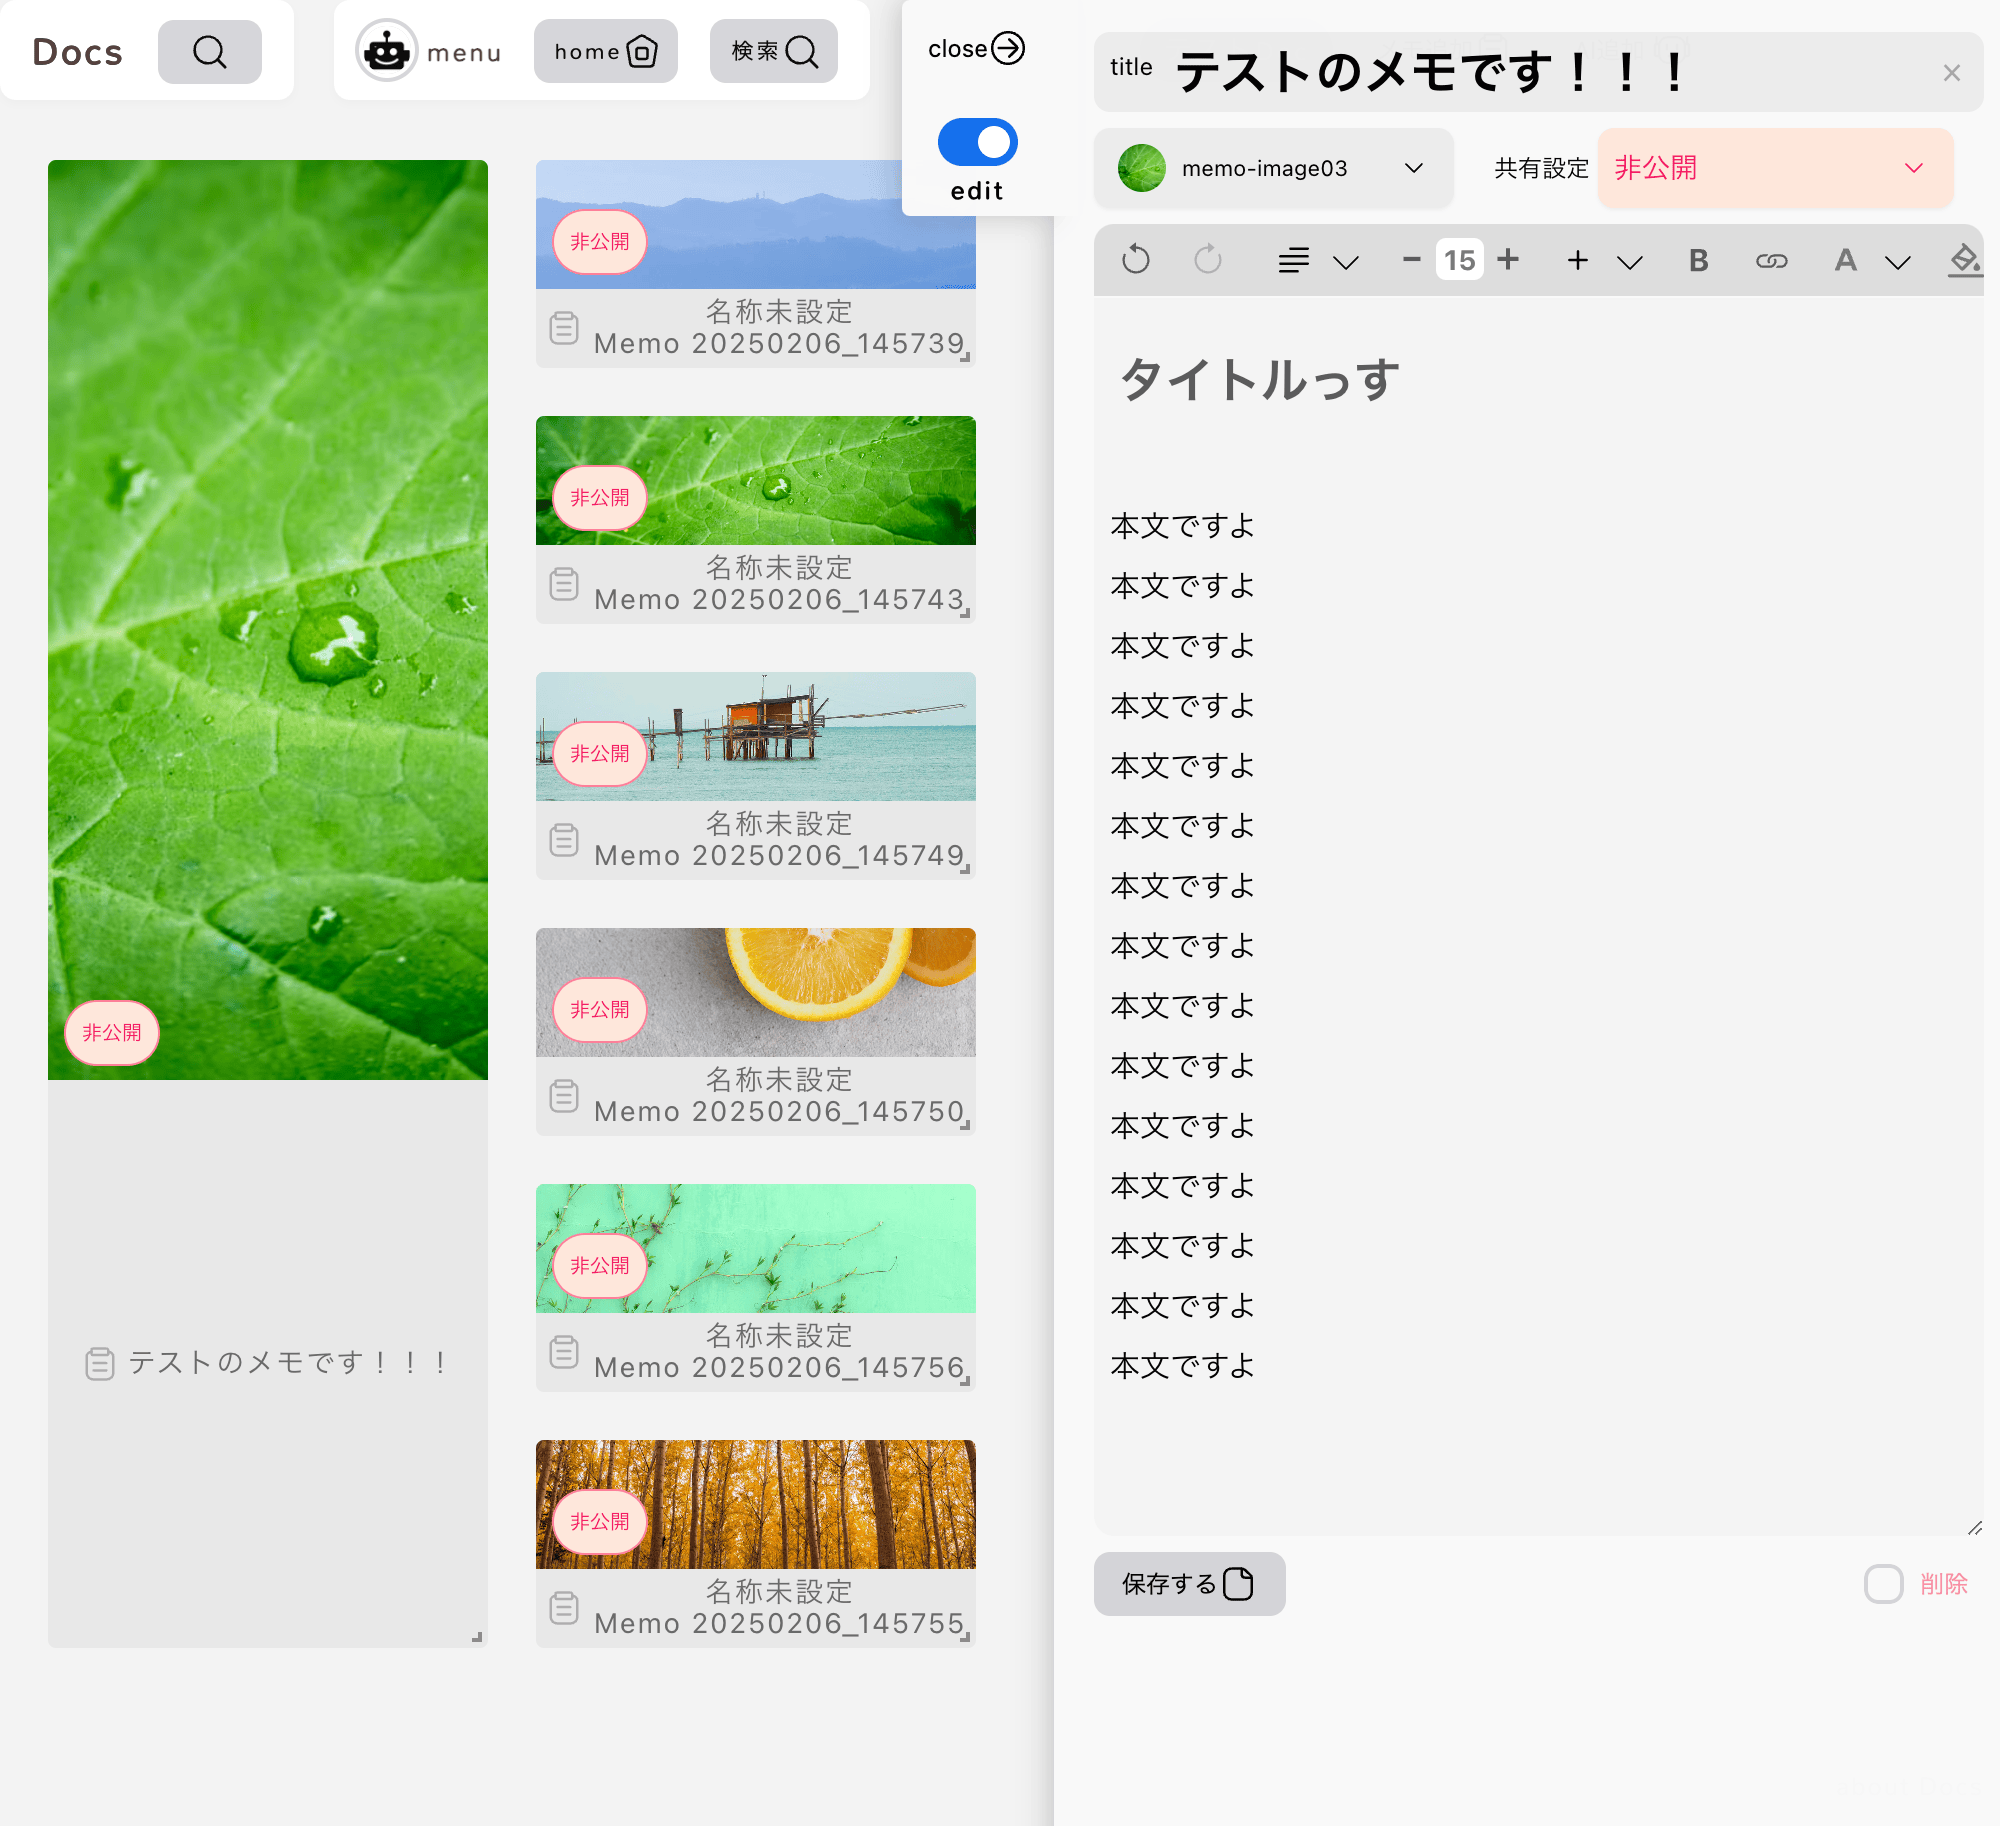Click the undo icon in editor toolbar
The width and height of the screenshot is (2000, 1826).
(1135, 261)
